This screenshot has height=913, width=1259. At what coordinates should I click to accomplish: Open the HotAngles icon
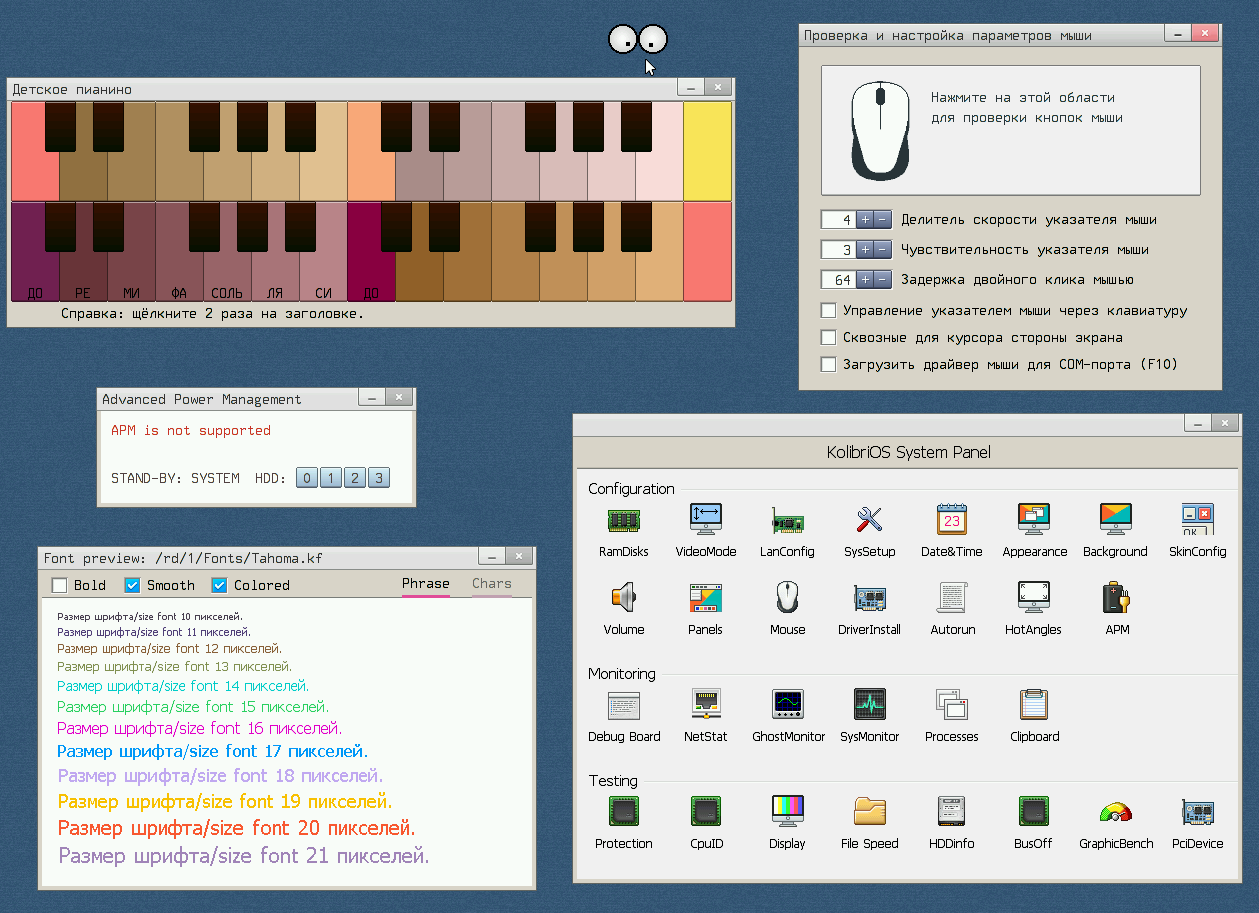click(1033, 598)
